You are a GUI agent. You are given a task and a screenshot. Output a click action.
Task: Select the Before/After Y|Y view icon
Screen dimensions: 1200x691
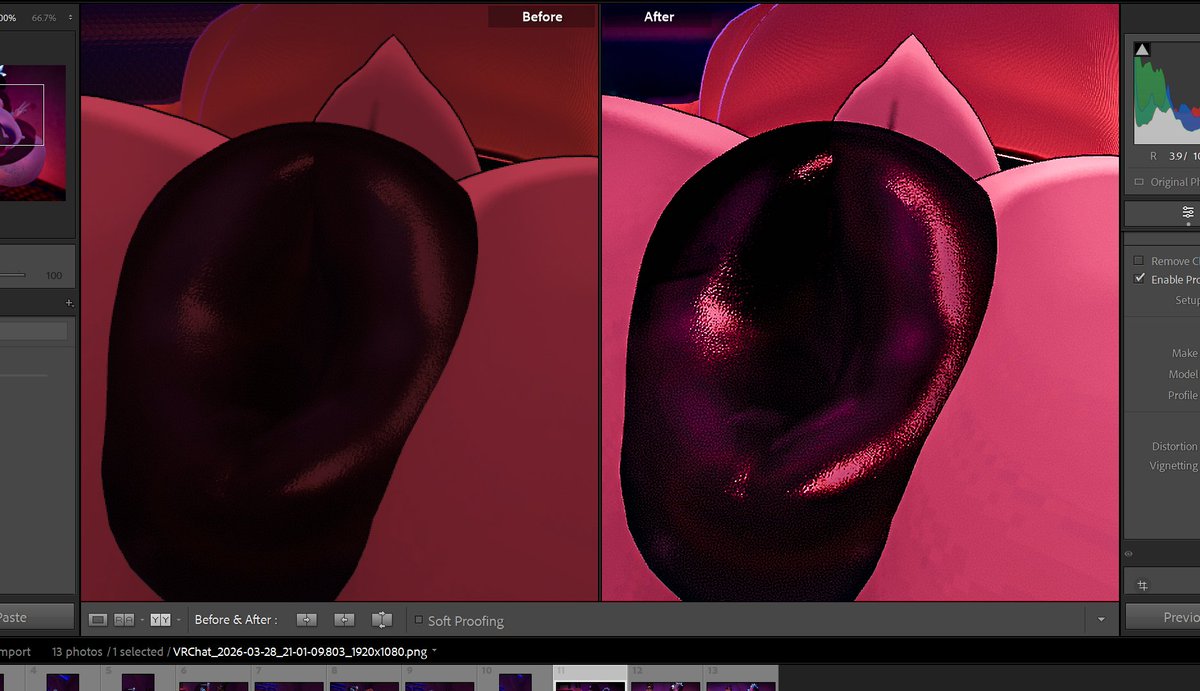[160, 620]
